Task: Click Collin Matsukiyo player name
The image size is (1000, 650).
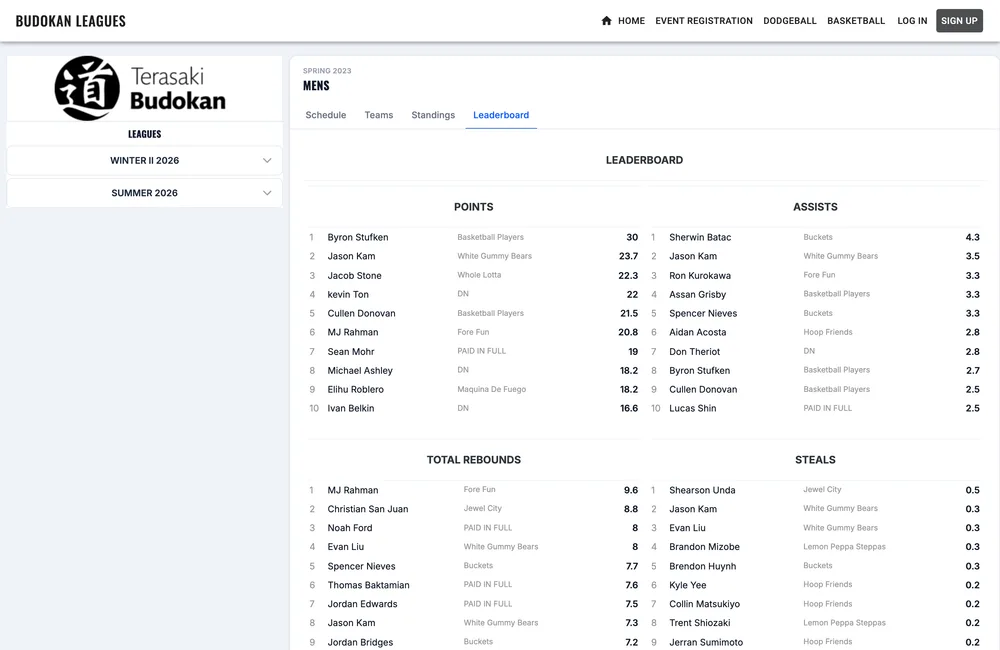Action: [x=705, y=604]
